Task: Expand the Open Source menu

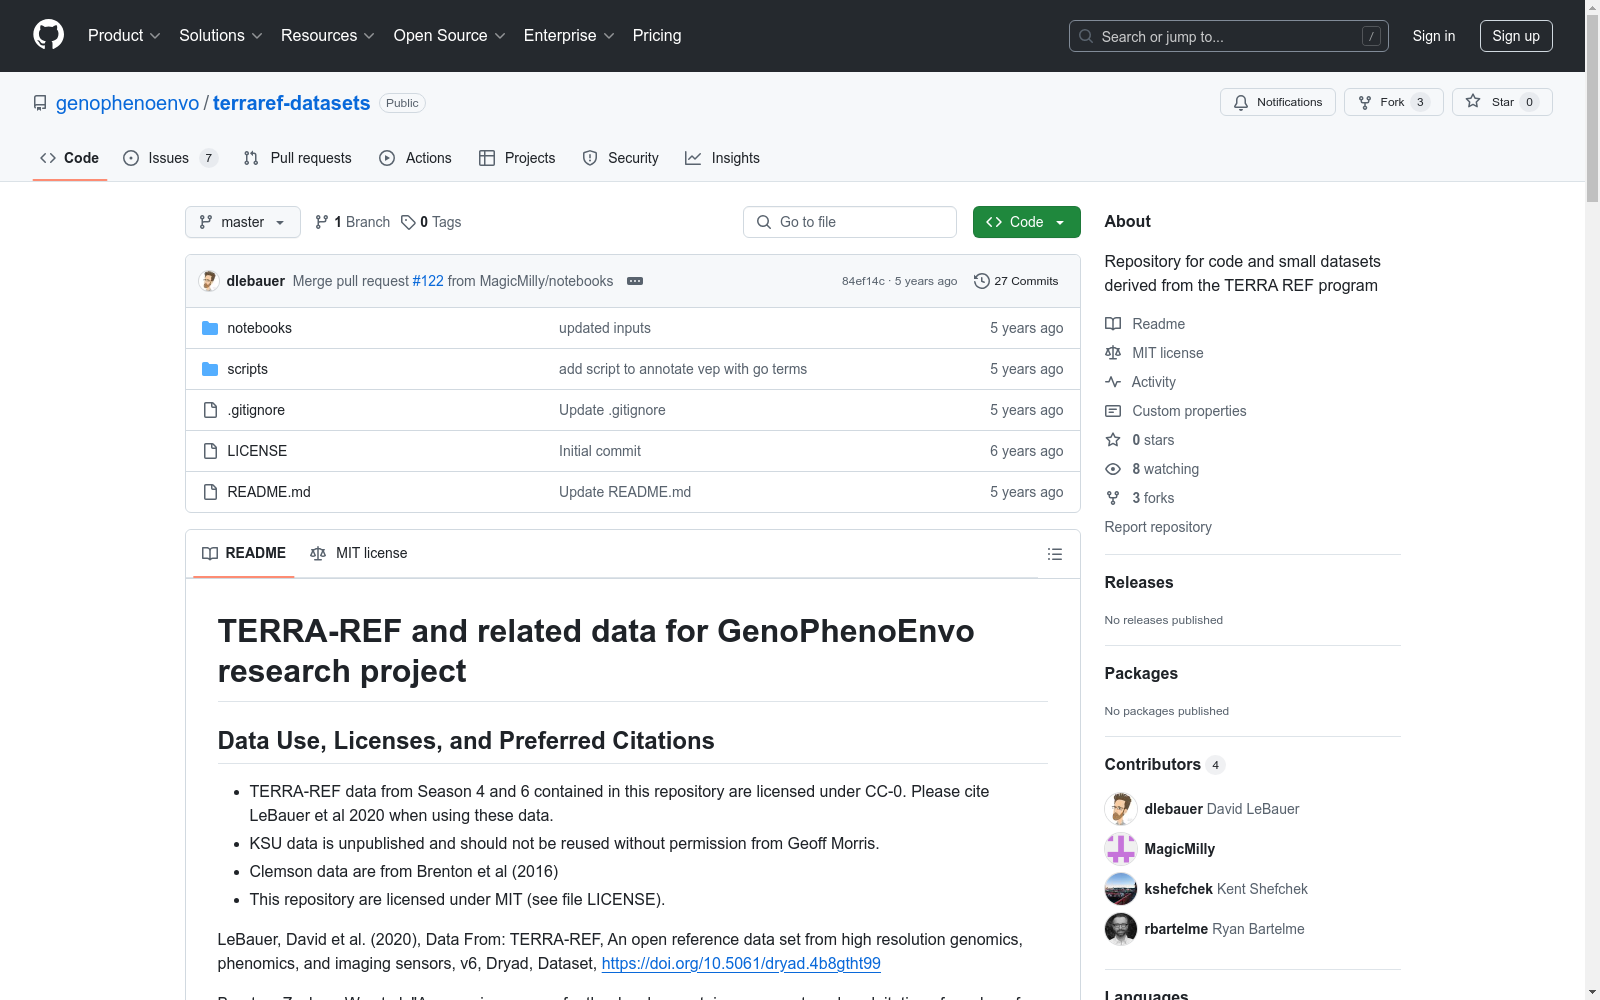Action: [450, 35]
